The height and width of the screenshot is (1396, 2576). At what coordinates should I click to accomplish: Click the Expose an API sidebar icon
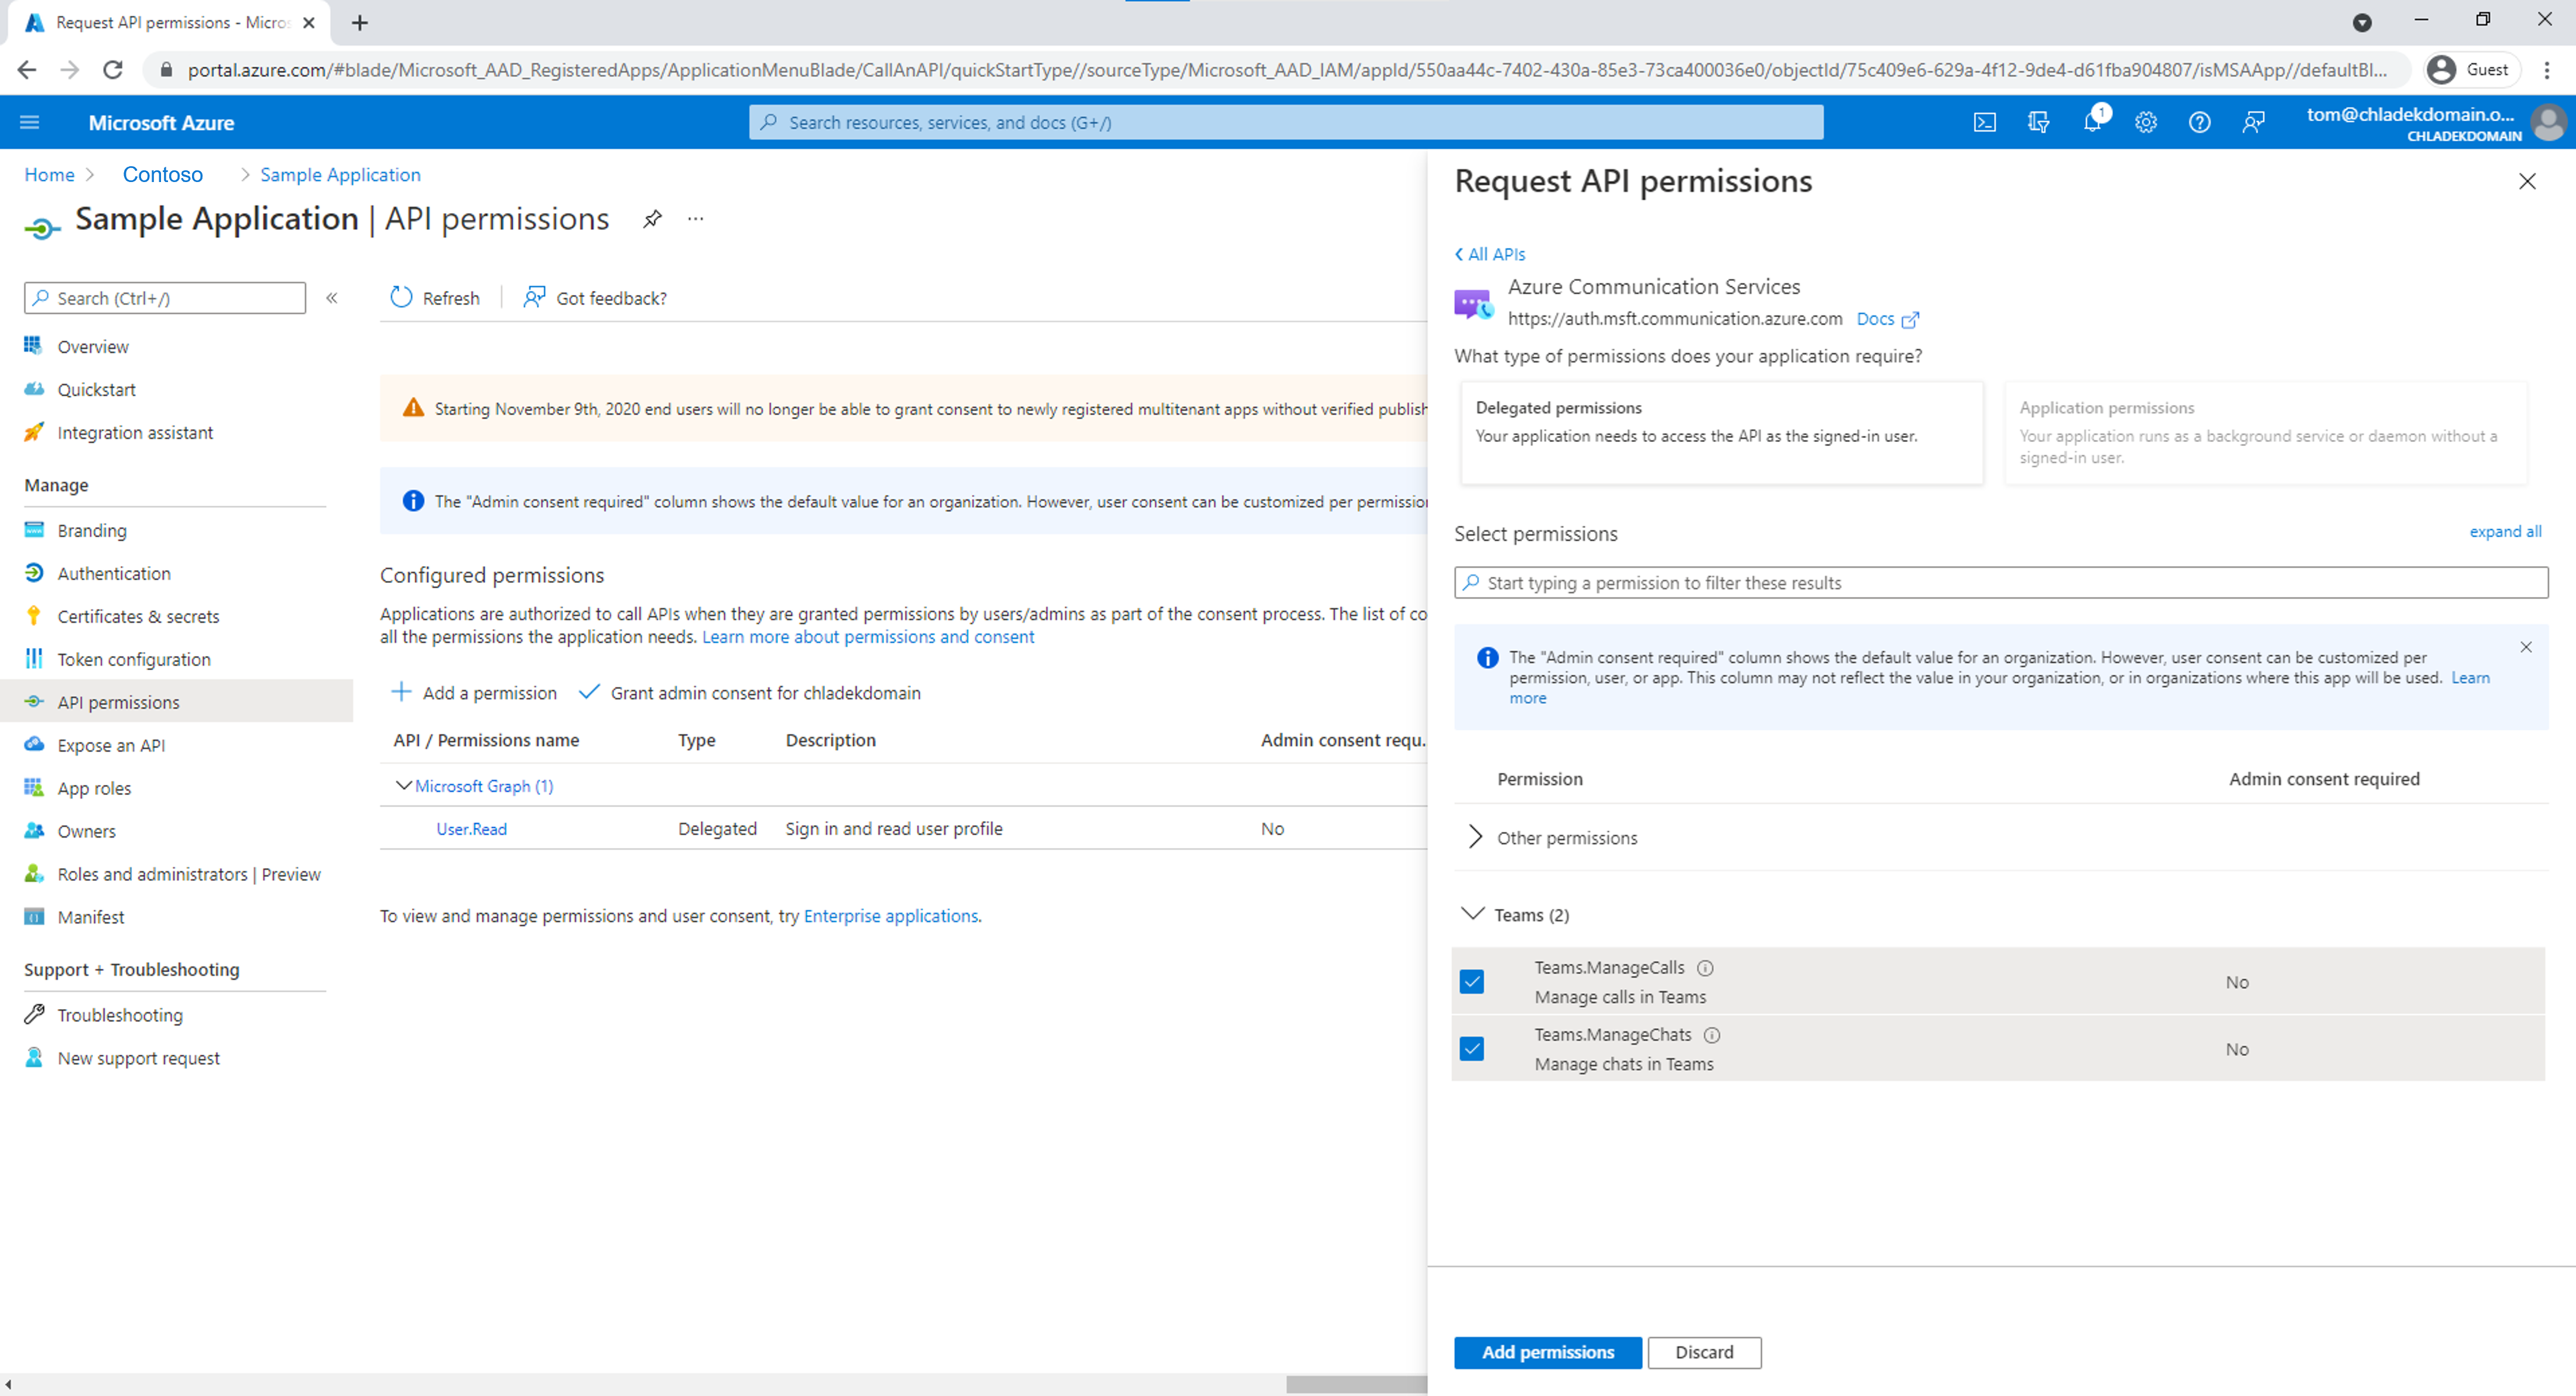(x=35, y=745)
